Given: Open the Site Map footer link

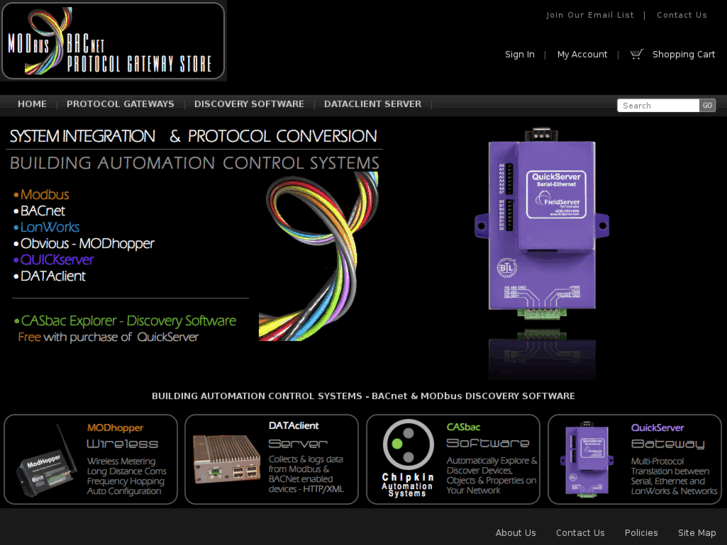Looking at the screenshot, I should point(696,532).
